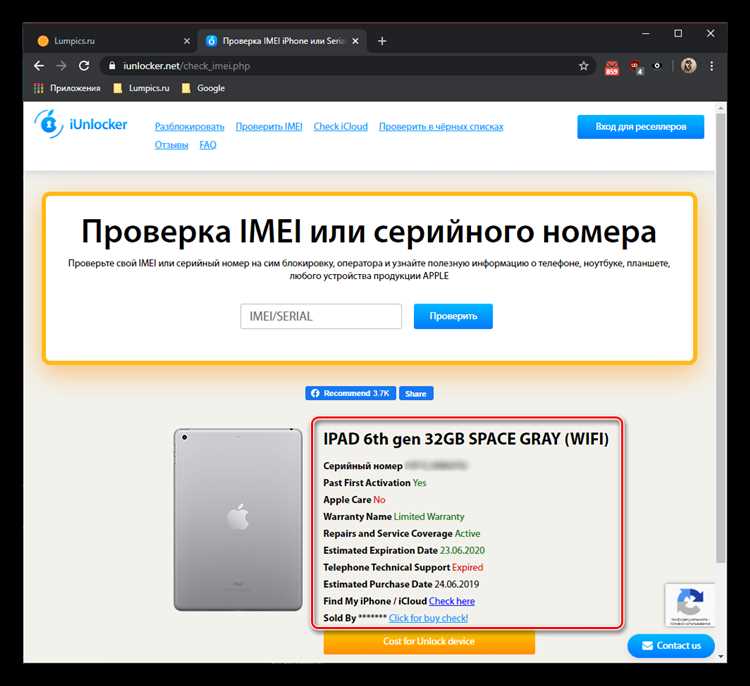This screenshot has width=750, height=686.
Task: Click the blurred serial number value
Action: [436, 465]
